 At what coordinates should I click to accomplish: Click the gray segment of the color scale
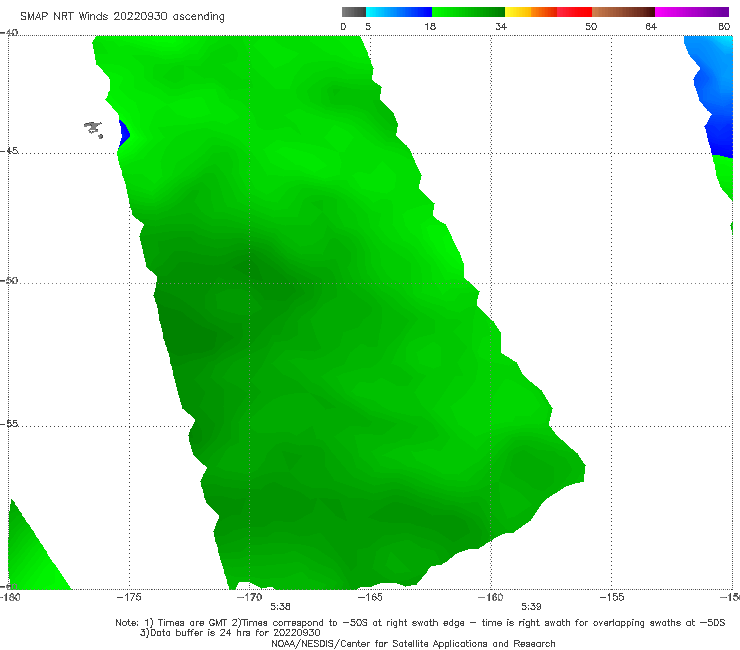(353, 12)
